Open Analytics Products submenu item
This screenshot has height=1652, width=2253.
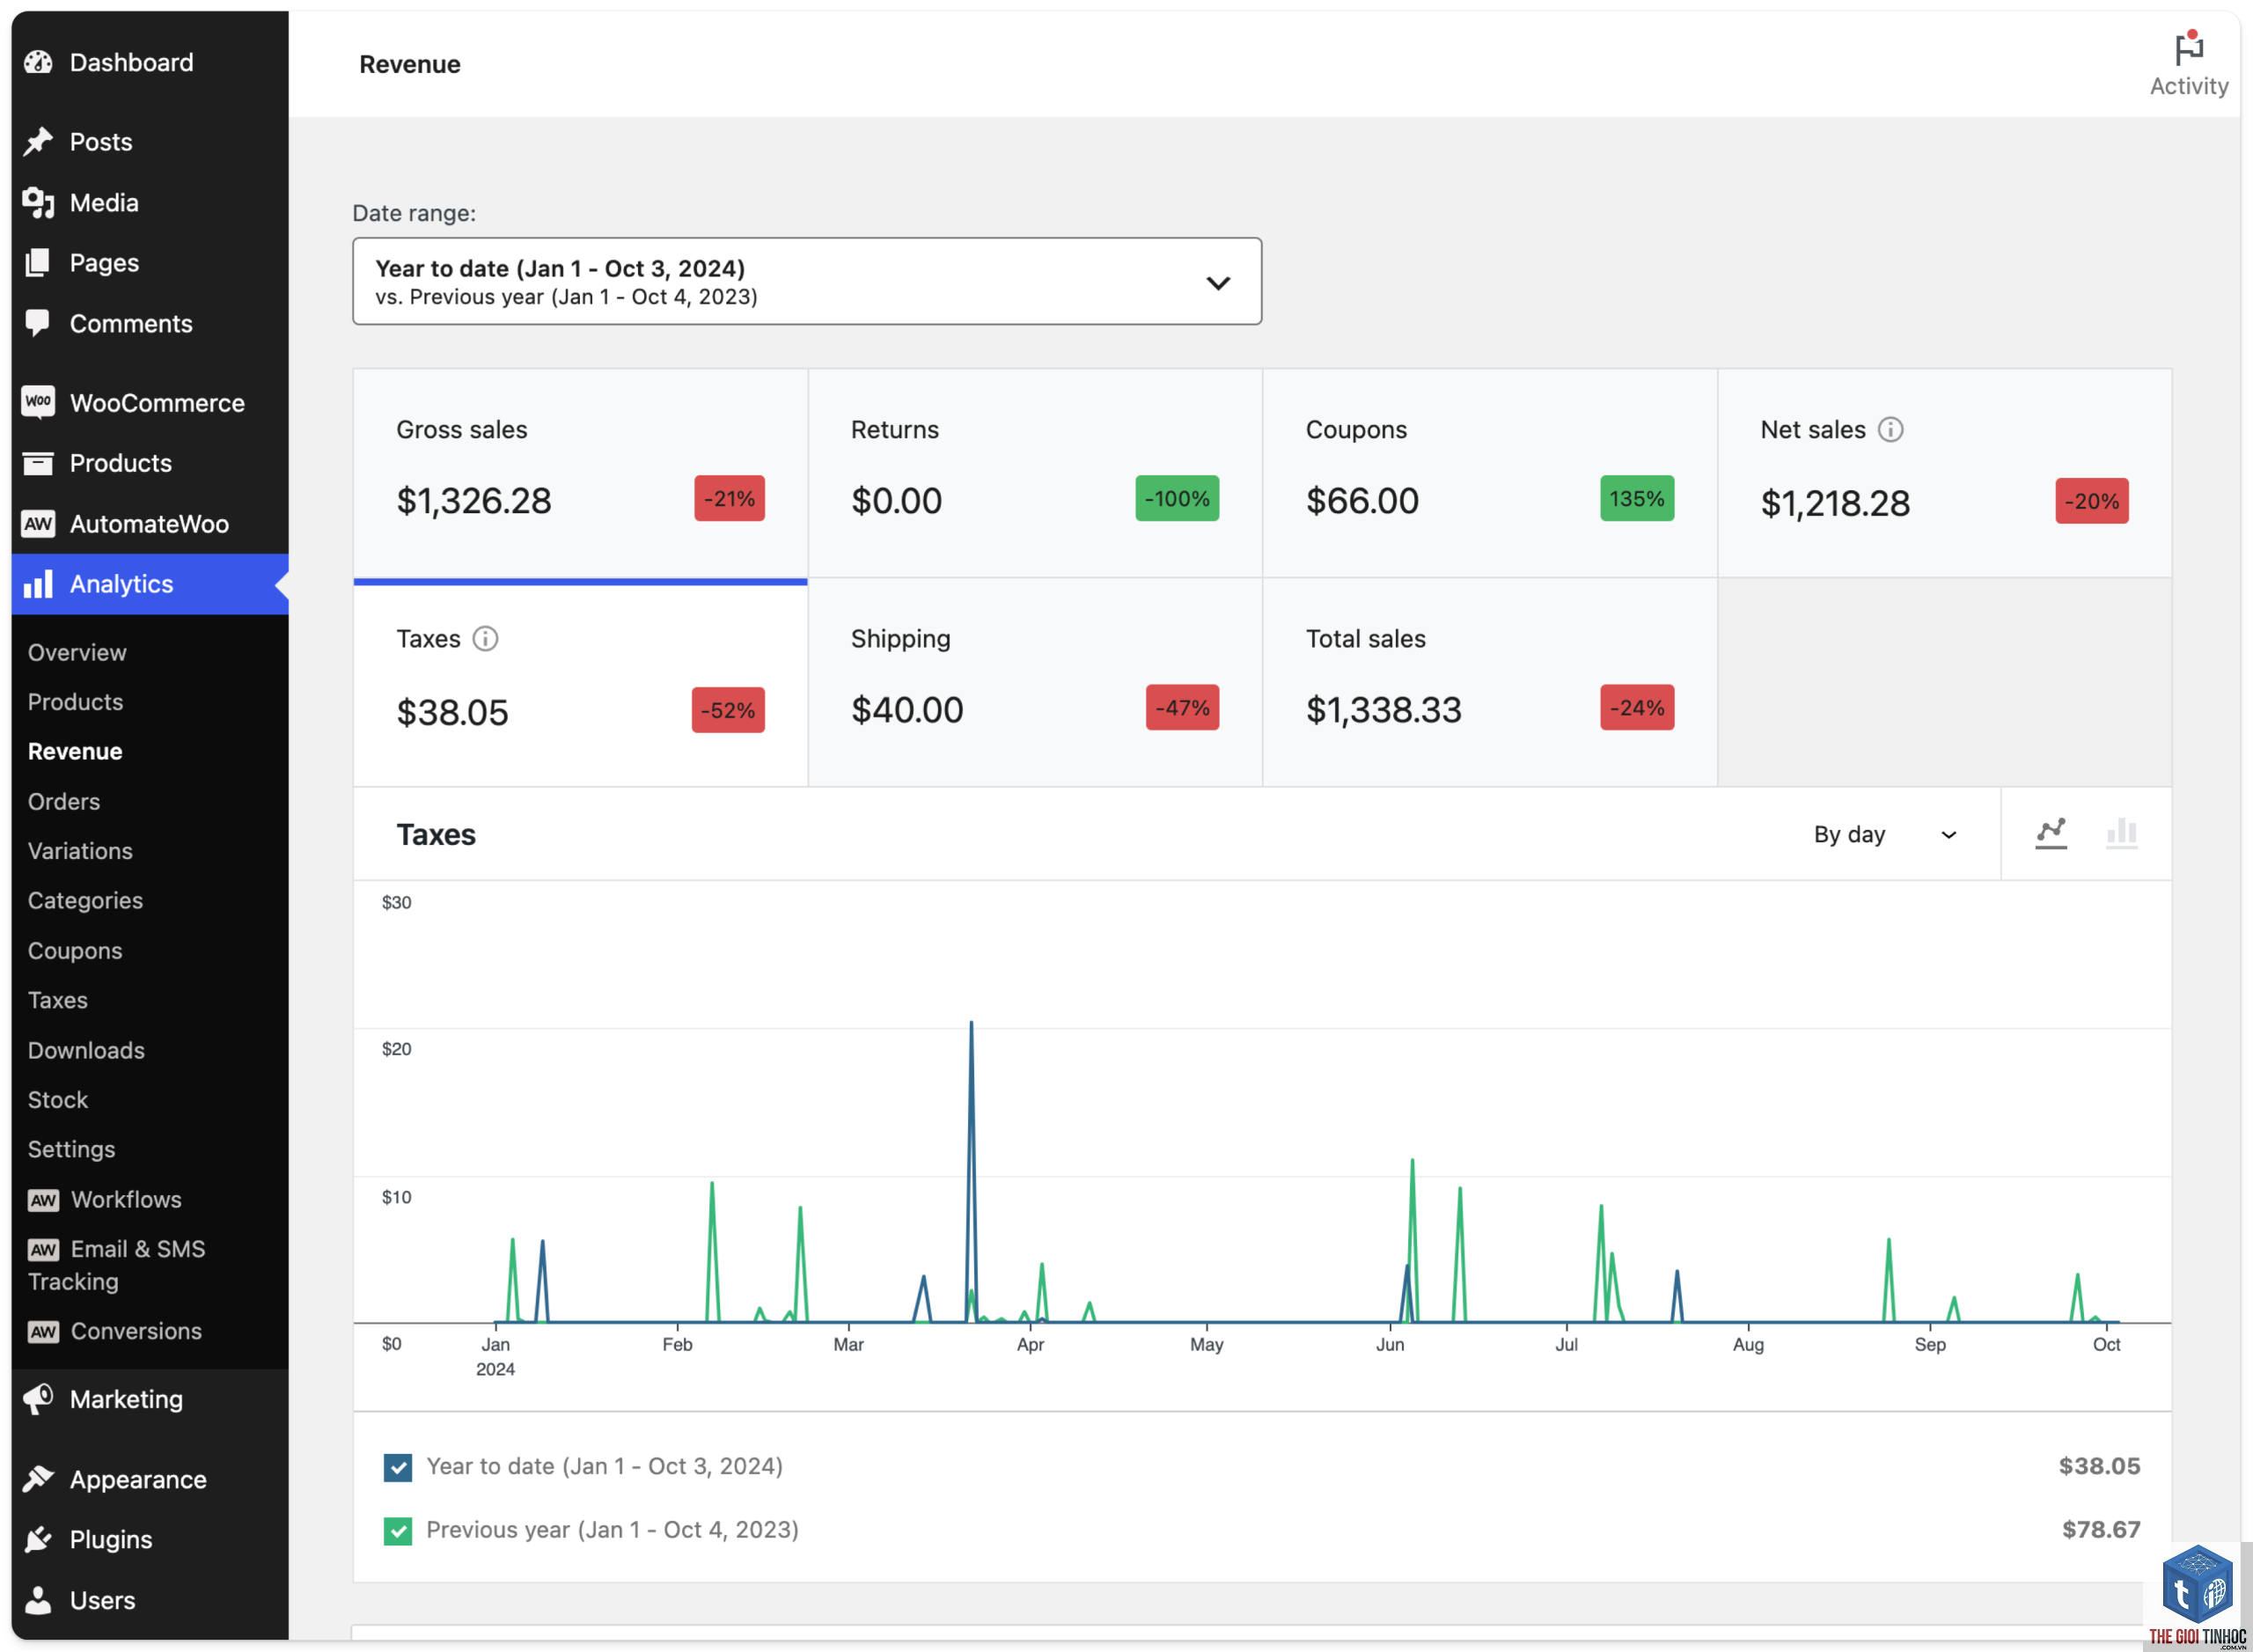(x=75, y=702)
